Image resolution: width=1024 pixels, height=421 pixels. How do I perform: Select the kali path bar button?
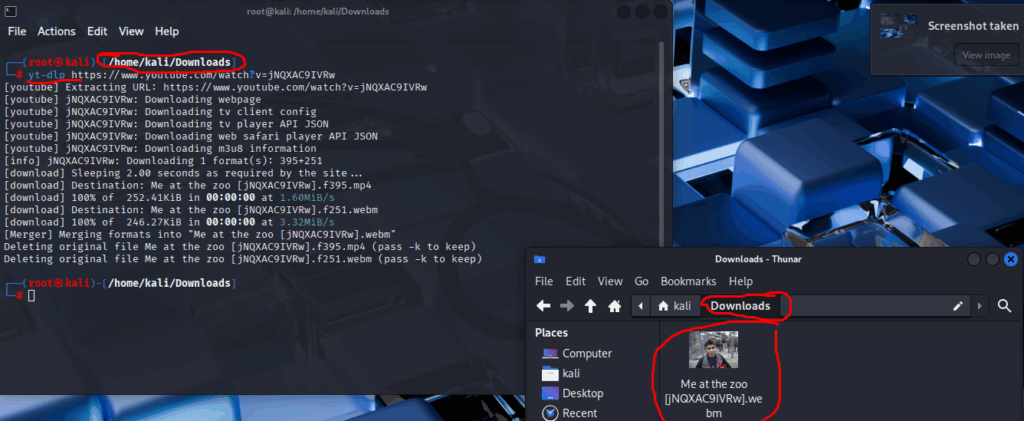pyautogui.click(x=675, y=305)
